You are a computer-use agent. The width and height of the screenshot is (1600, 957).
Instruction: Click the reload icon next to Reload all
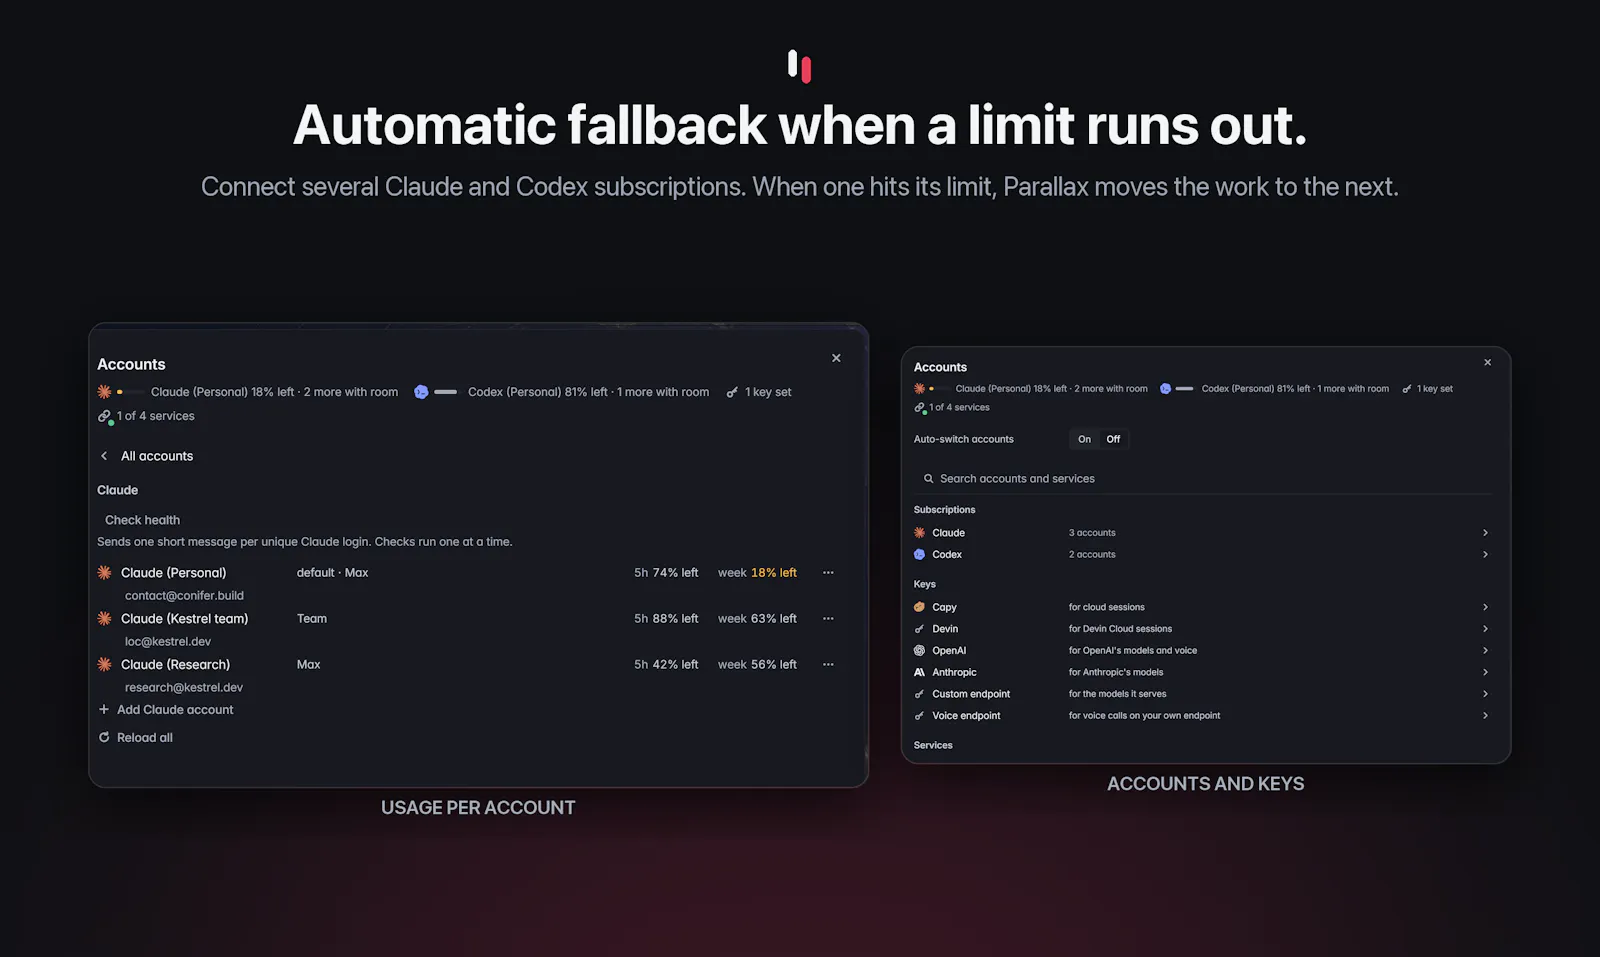(104, 738)
